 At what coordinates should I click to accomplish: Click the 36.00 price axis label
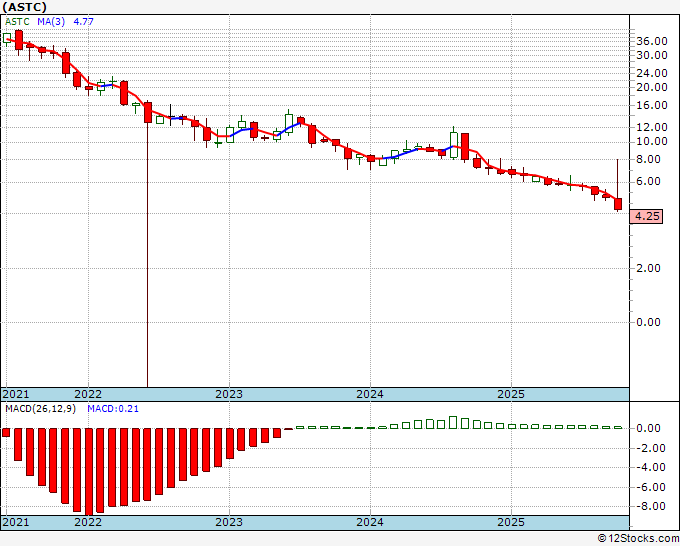pyautogui.click(x=652, y=41)
